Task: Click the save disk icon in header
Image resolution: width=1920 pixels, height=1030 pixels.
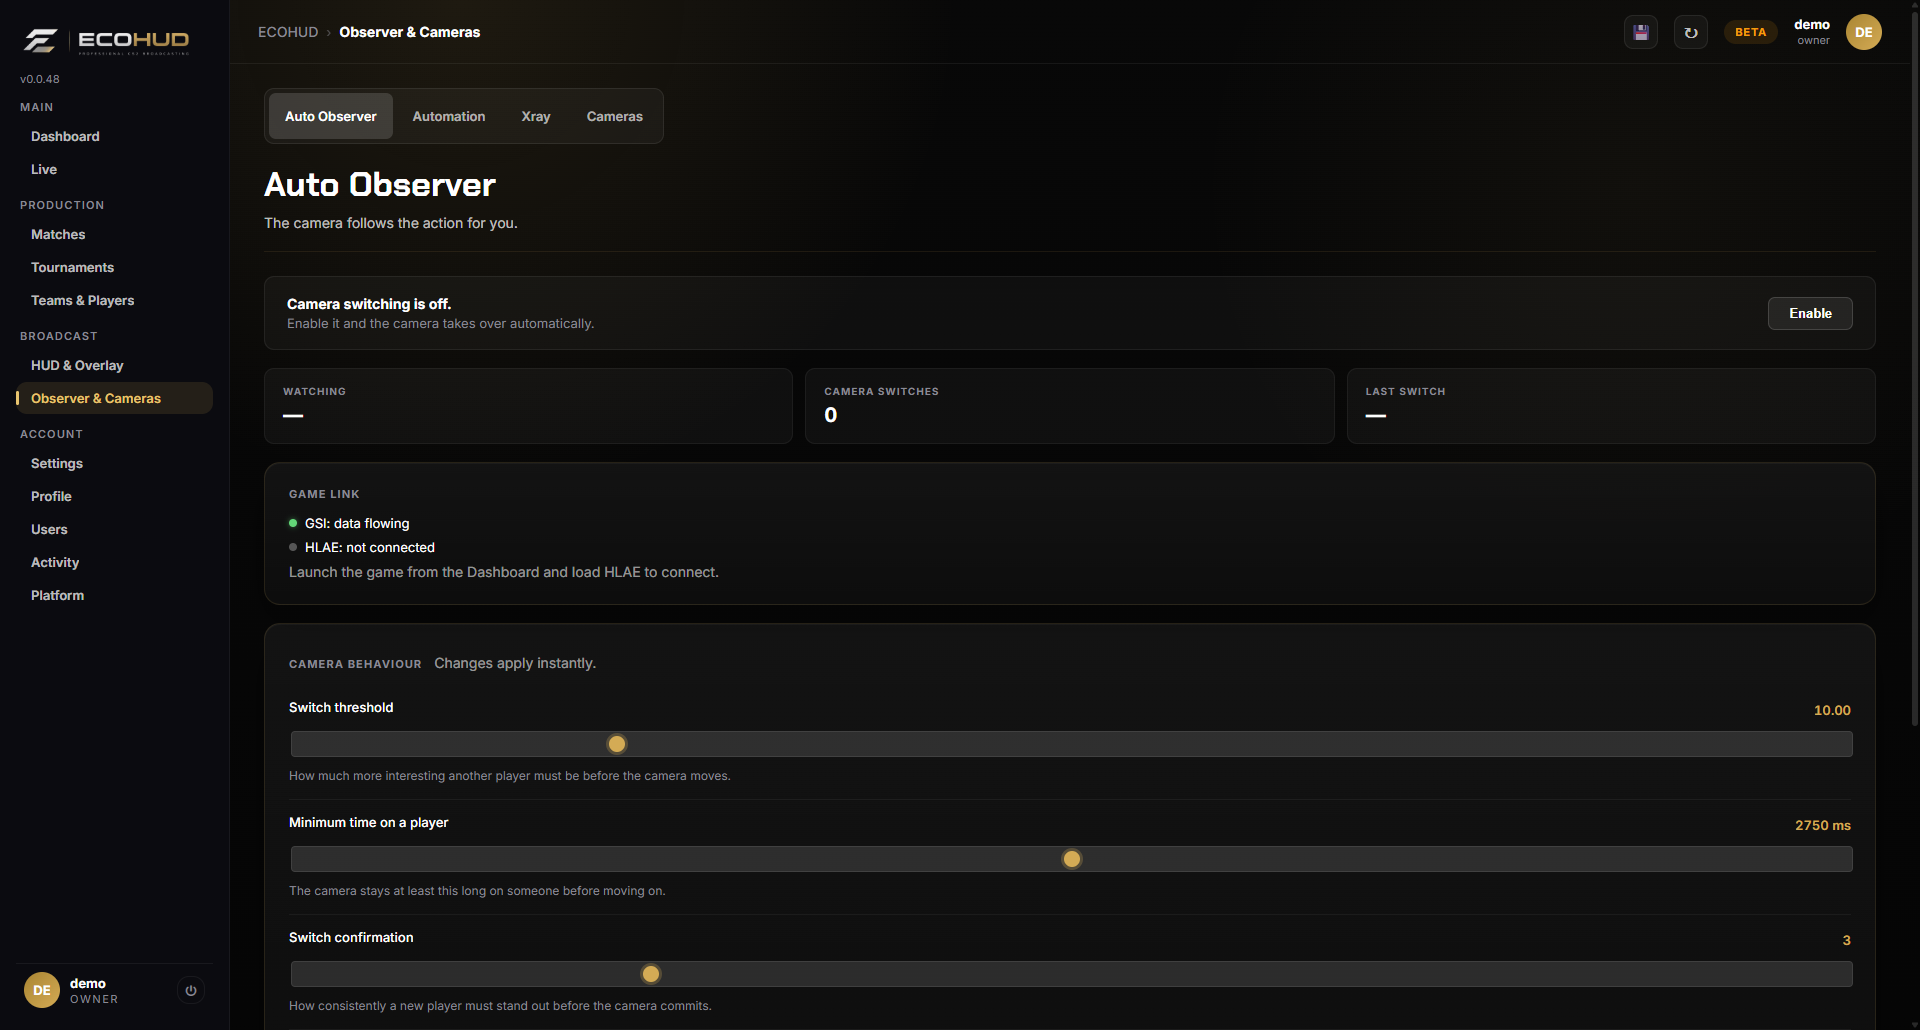Action: point(1641,32)
